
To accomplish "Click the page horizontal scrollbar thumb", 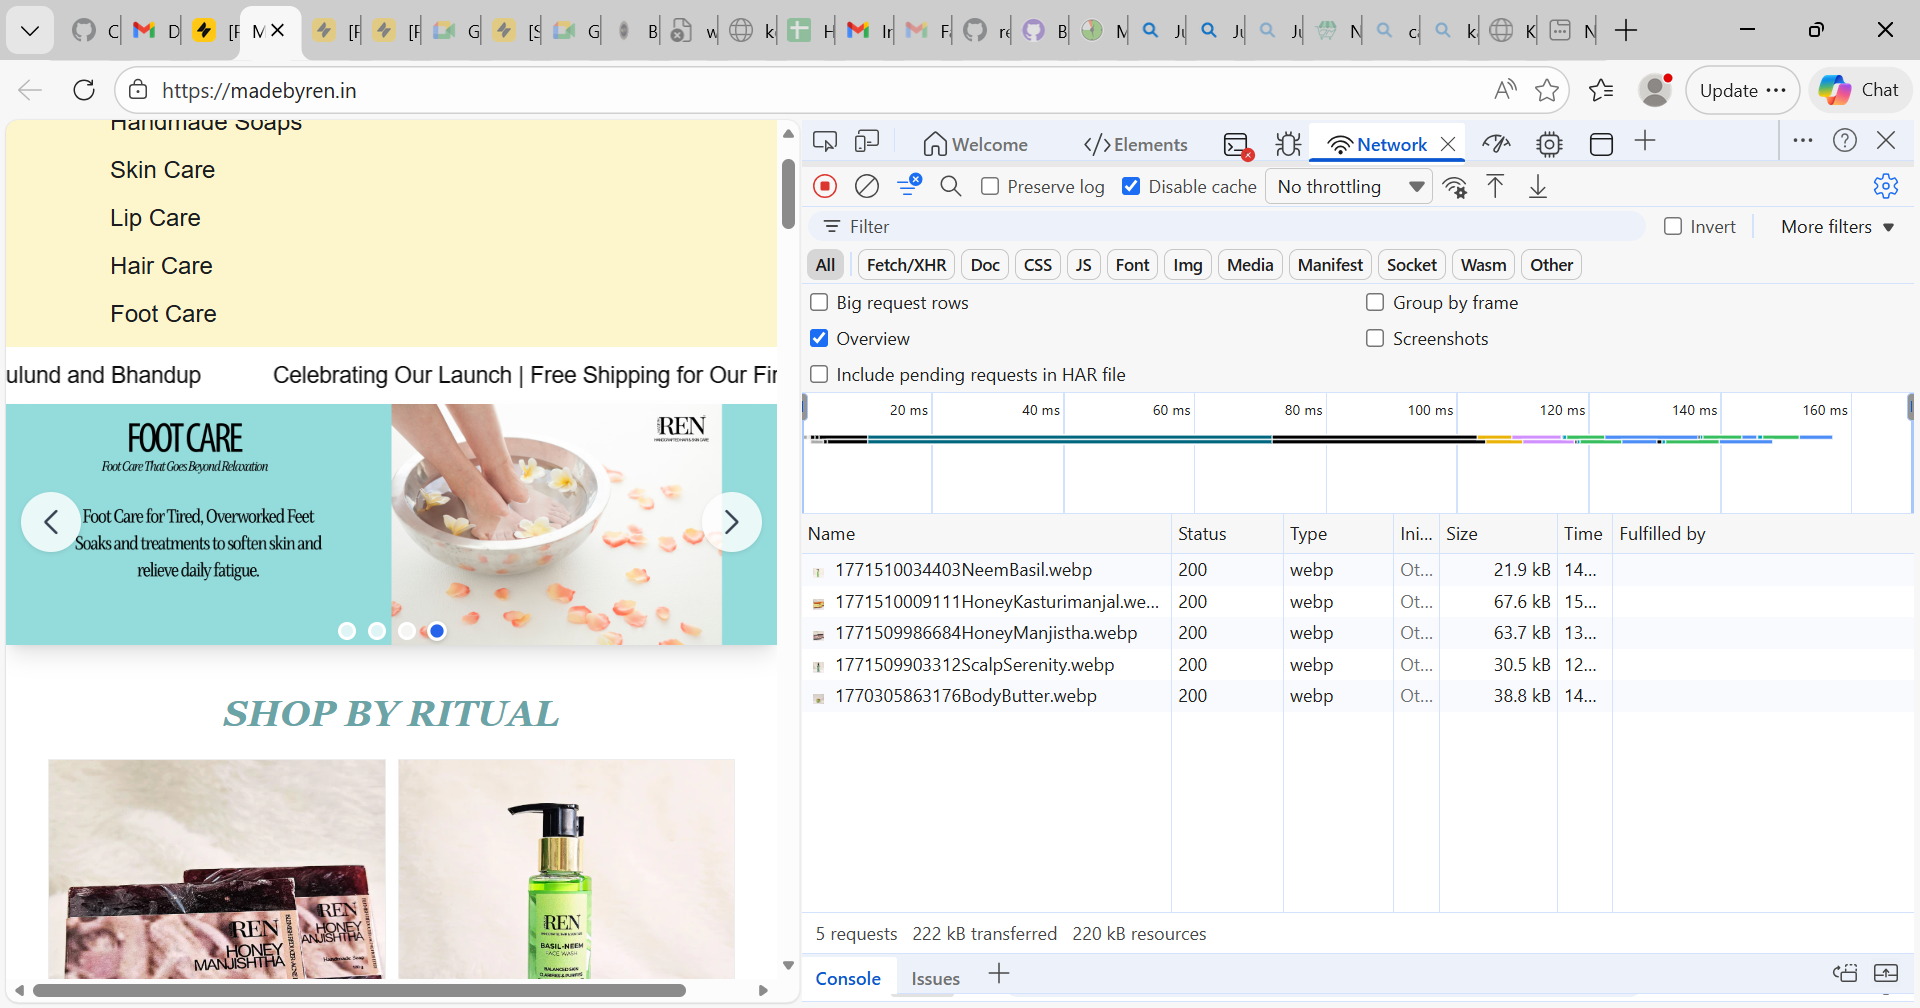I will [359, 990].
